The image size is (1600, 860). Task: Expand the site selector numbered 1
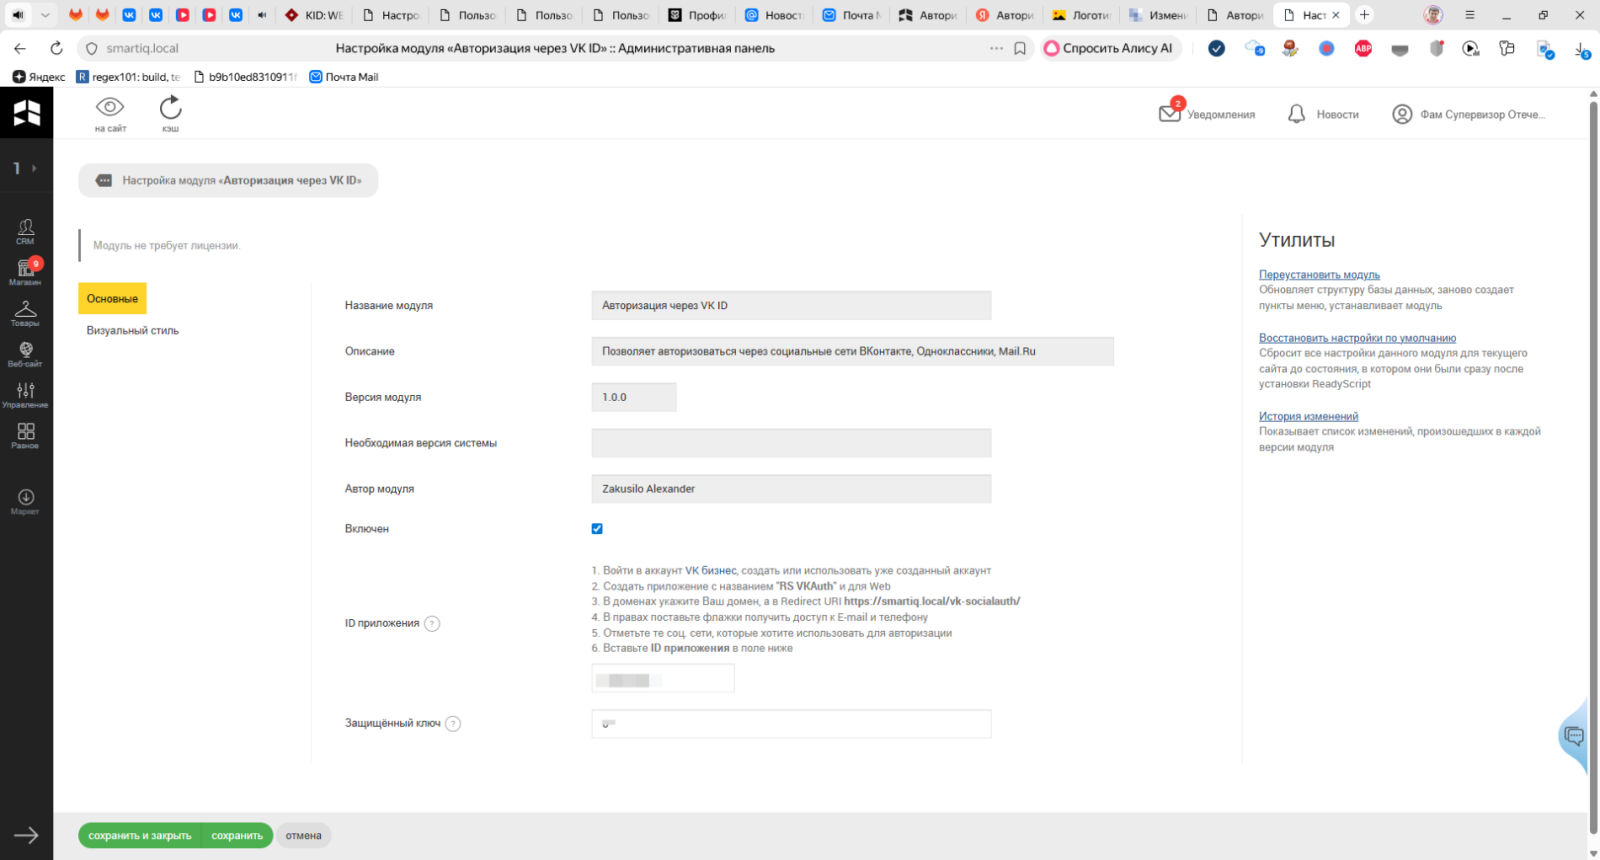(25, 168)
